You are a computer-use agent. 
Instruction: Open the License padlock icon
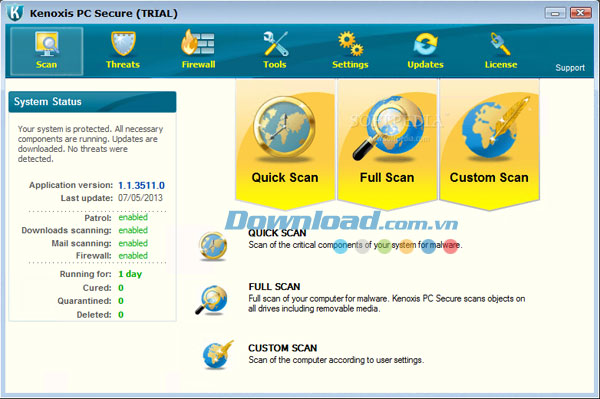500,44
